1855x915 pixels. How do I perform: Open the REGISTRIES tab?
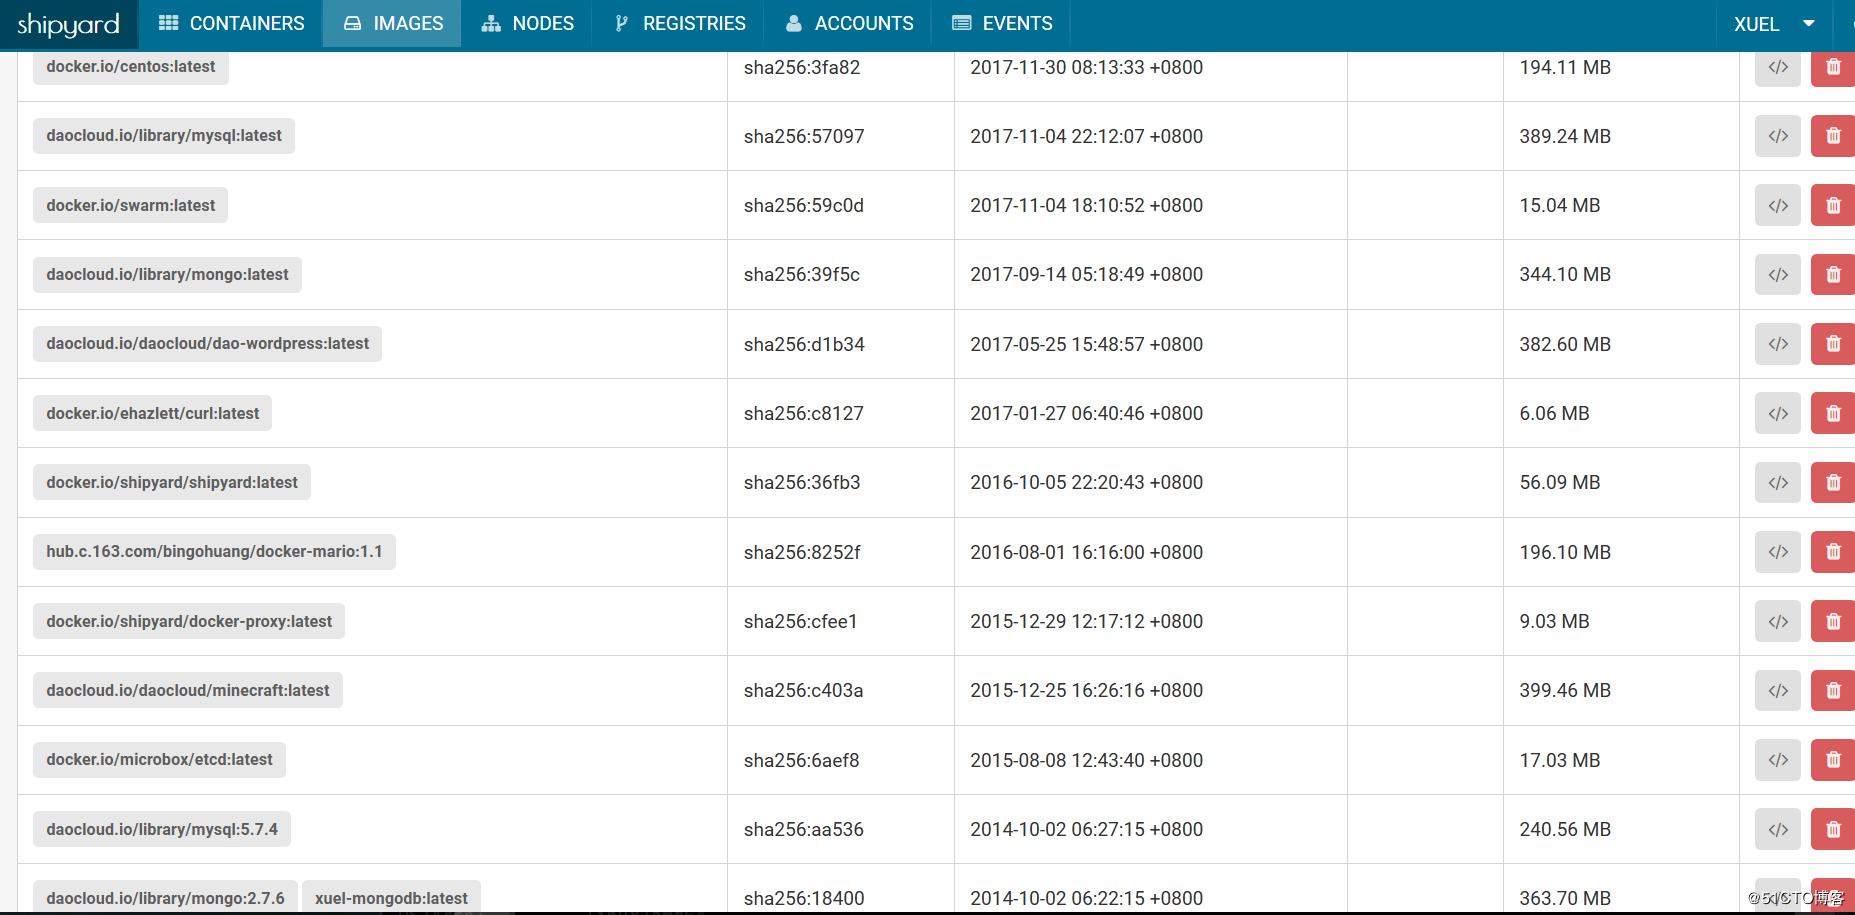coord(678,23)
